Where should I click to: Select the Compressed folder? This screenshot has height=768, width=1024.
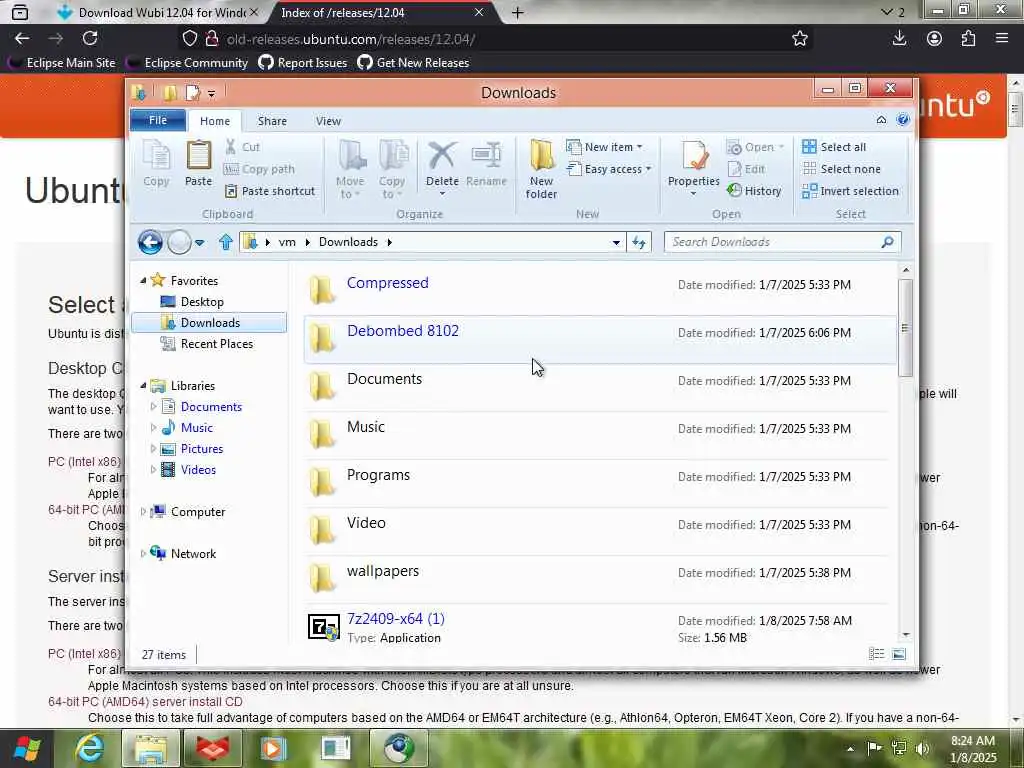[600, 291]
